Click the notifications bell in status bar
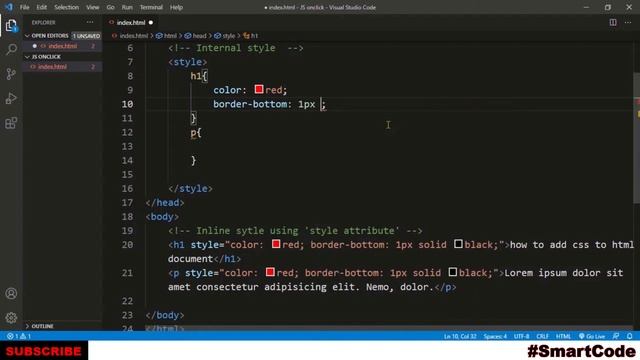640x360 pixels. [x=630, y=336]
